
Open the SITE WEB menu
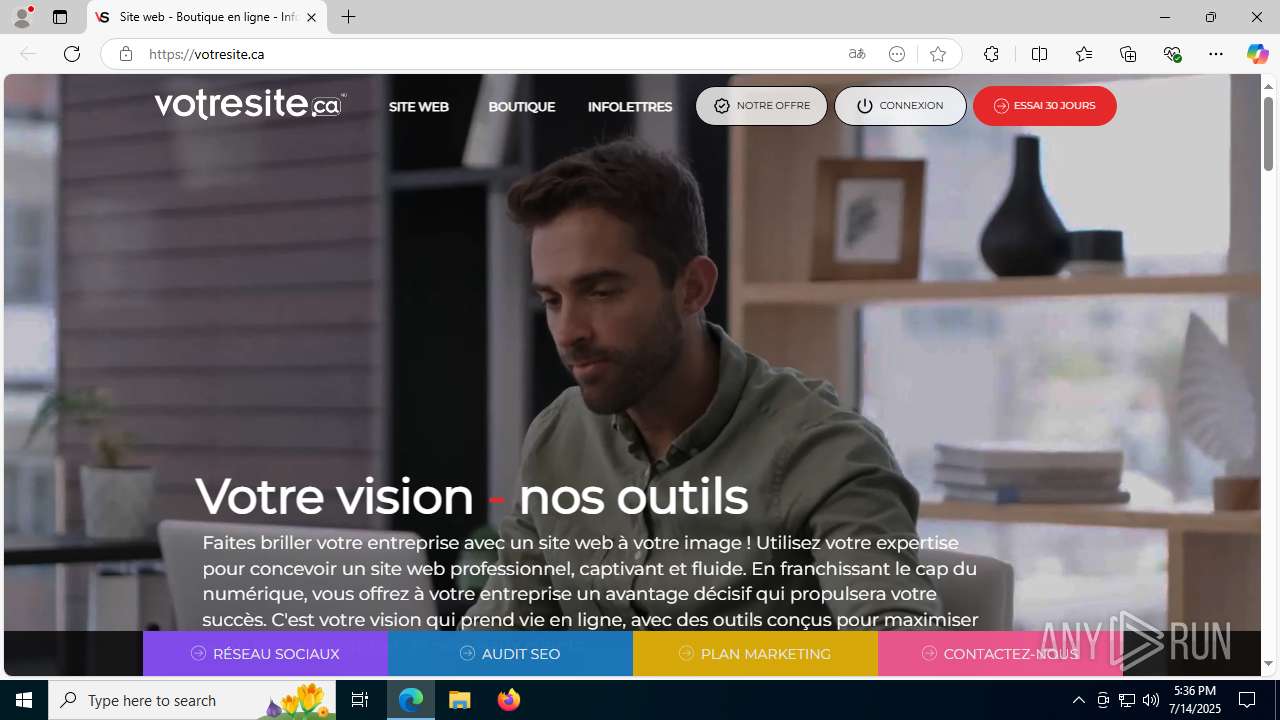pyautogui.click(x=418, y=106)
